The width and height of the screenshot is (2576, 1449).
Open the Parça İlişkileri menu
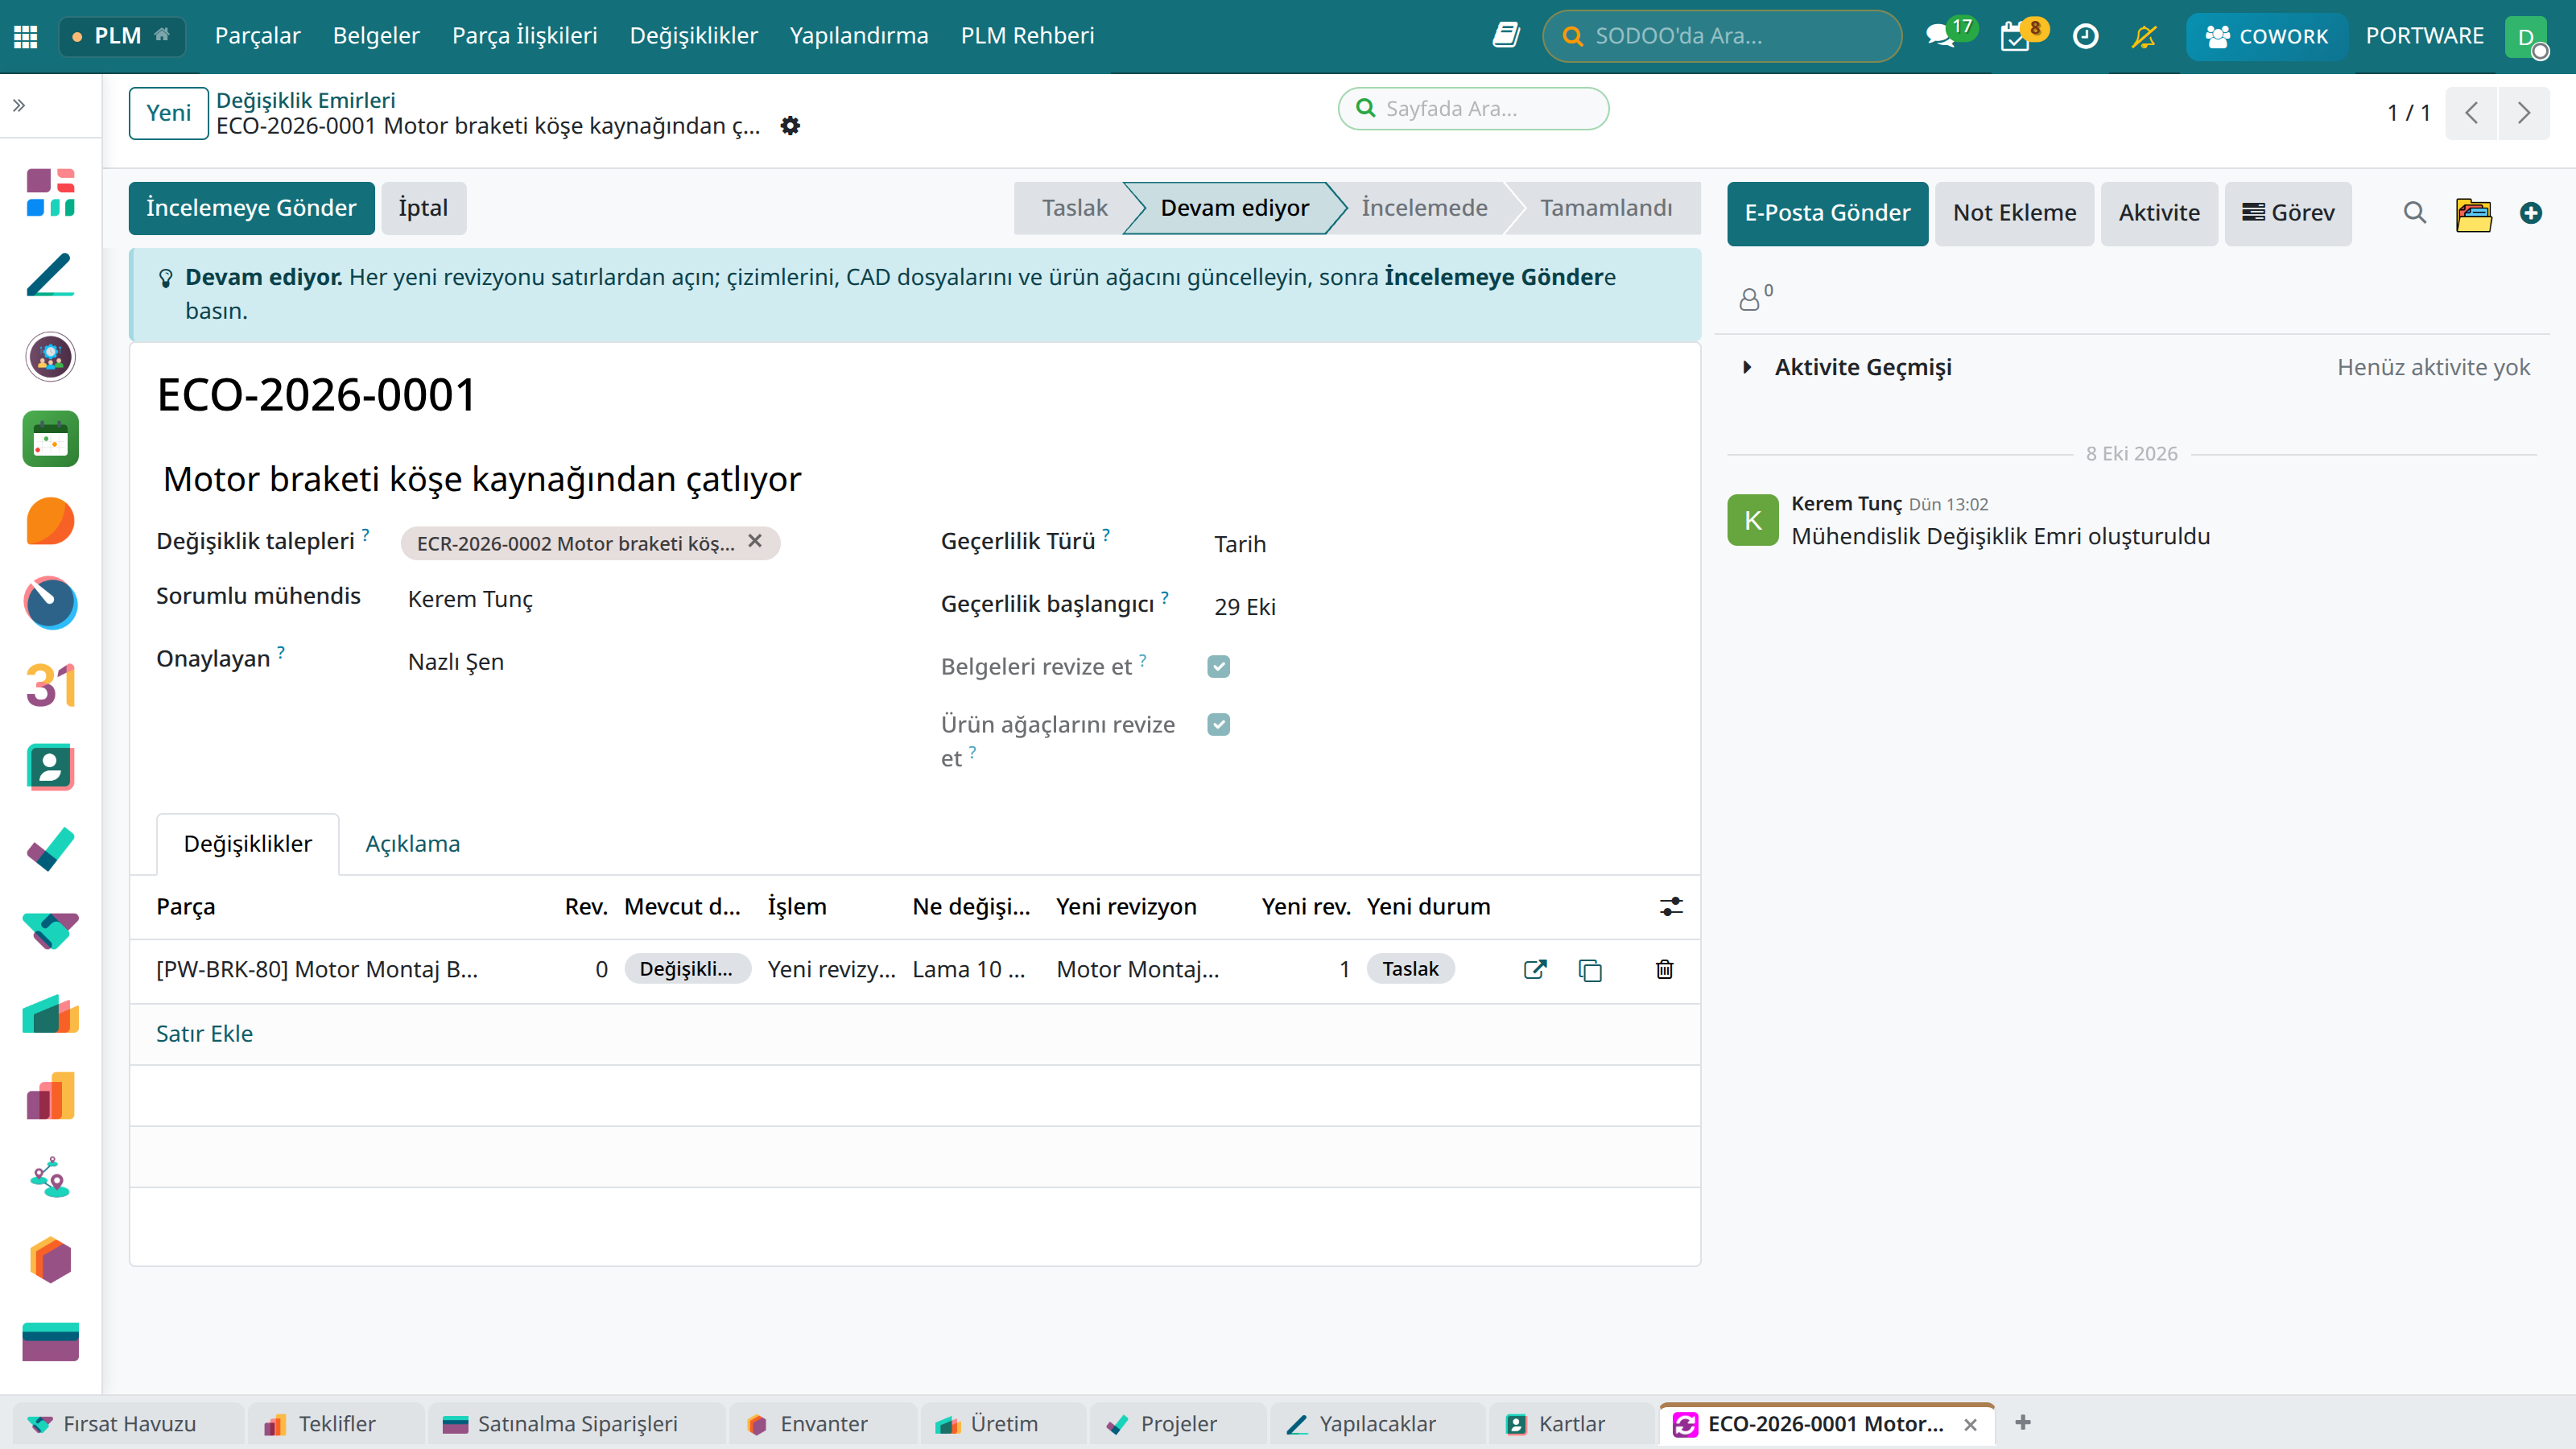(x=524, y=36)
